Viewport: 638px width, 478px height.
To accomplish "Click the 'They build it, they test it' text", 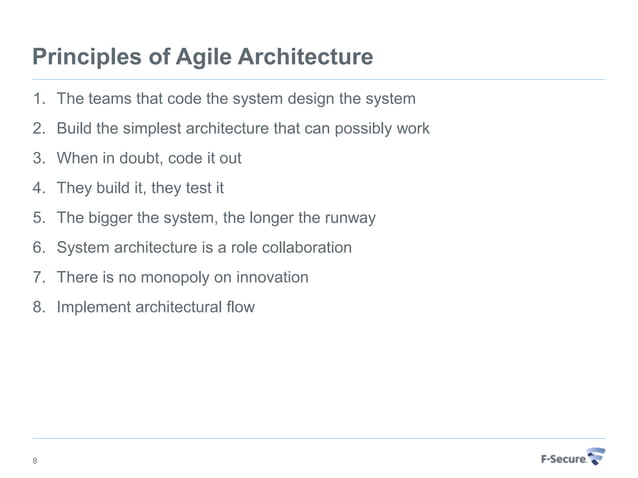I will point(140,188).
